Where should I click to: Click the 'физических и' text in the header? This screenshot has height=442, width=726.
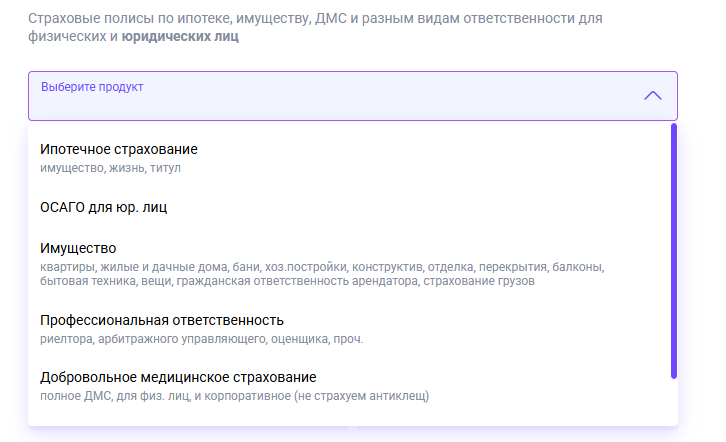coord(73,36)
